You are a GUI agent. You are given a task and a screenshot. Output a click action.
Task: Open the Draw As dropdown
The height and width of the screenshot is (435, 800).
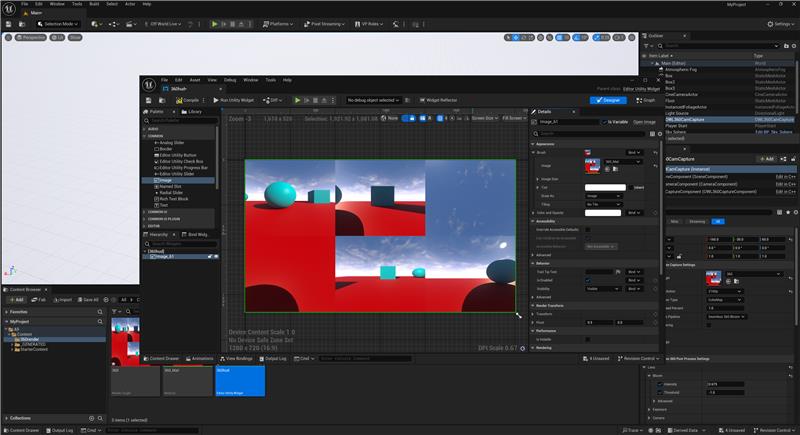pos(603,196)
